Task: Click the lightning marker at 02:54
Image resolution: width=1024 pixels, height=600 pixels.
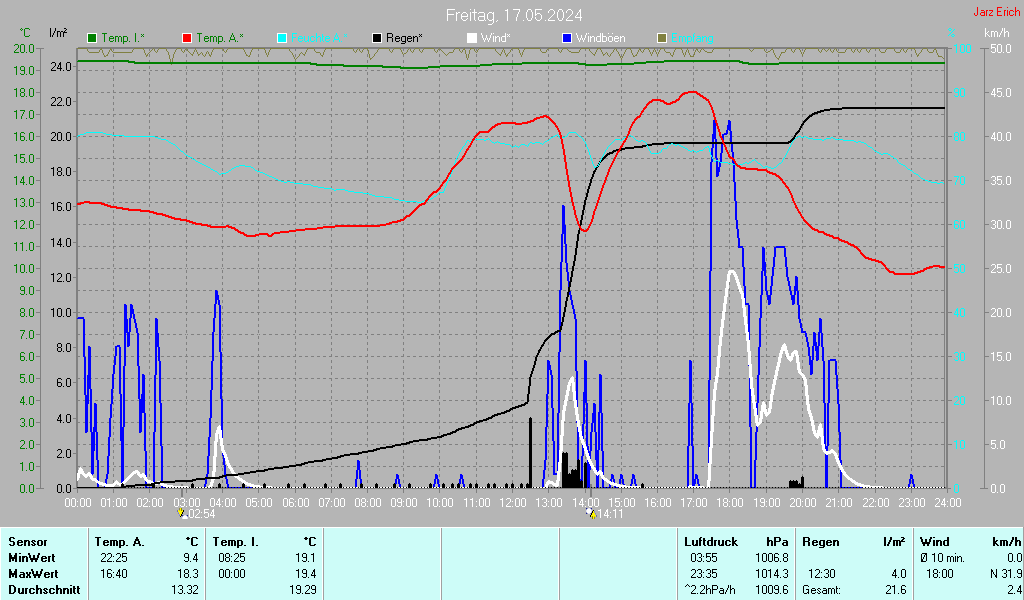Action: pos(181,513)
